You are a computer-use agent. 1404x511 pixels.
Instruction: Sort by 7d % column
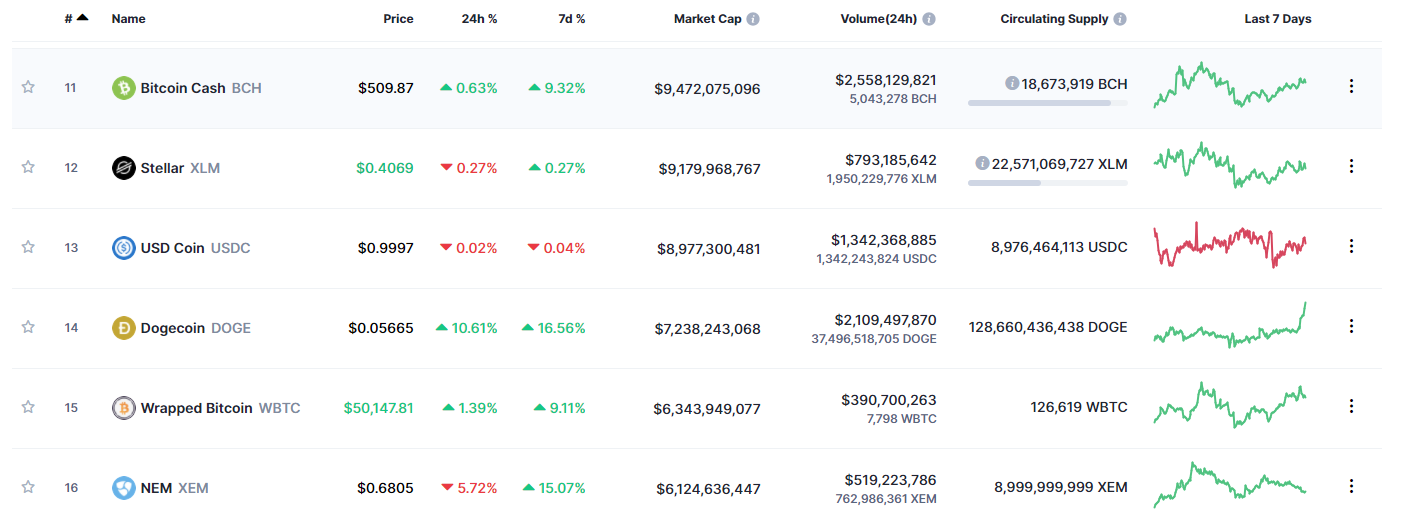tap(571, 19)
